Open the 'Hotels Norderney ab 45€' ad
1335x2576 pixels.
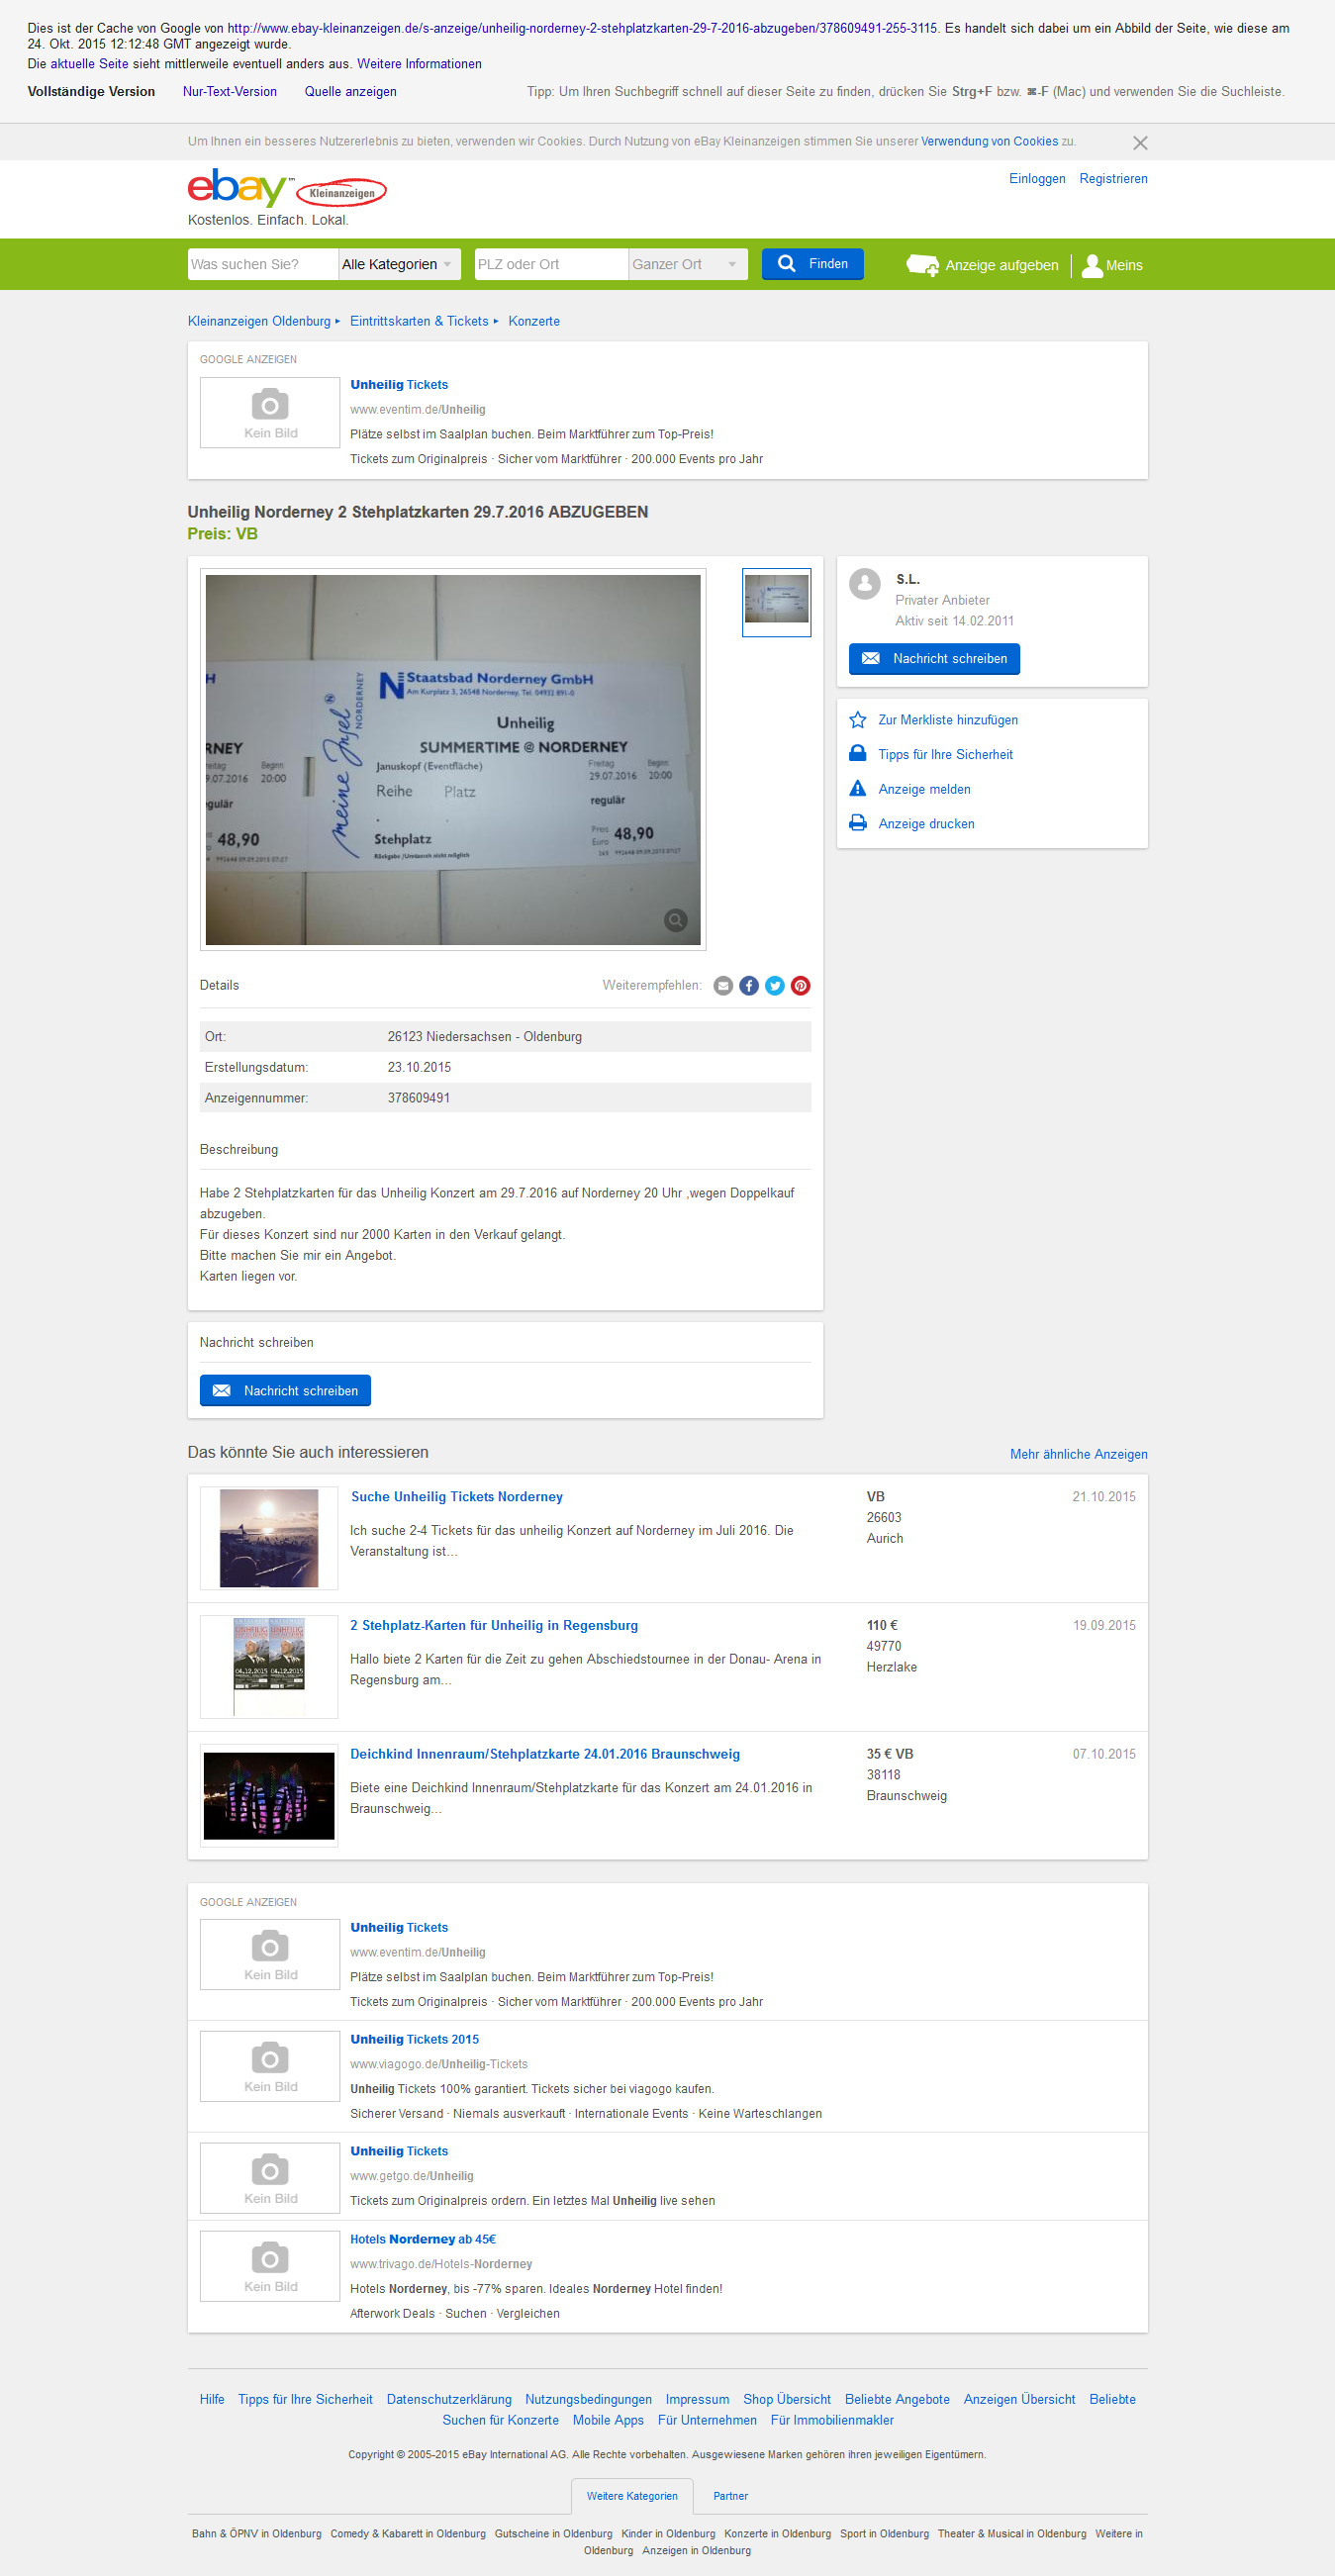click(x=423, y=2239)
